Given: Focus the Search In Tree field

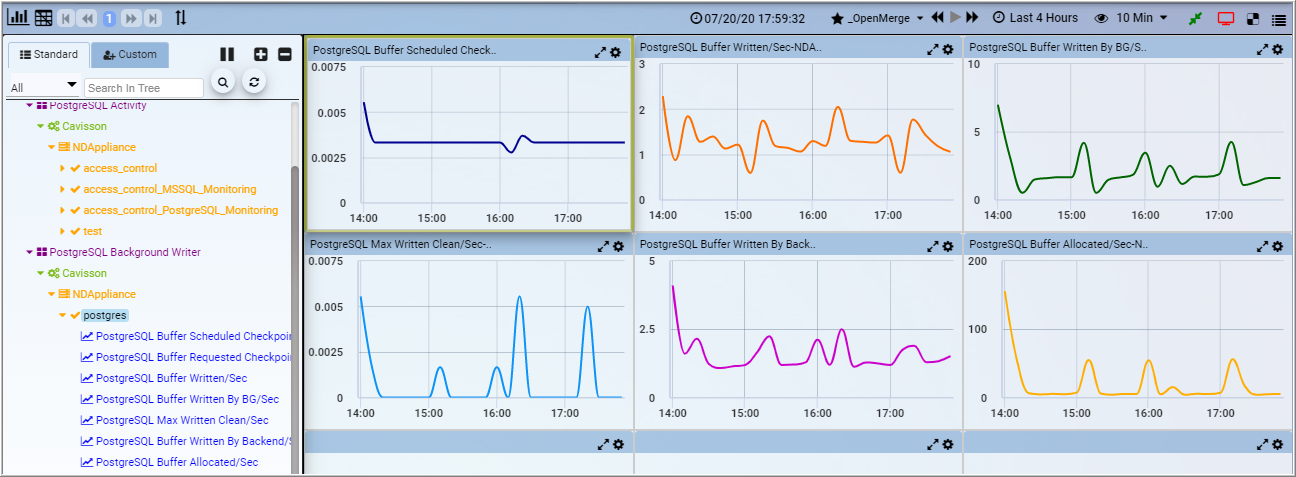Looking at the screenshot, I should click(x=144, y=88).
